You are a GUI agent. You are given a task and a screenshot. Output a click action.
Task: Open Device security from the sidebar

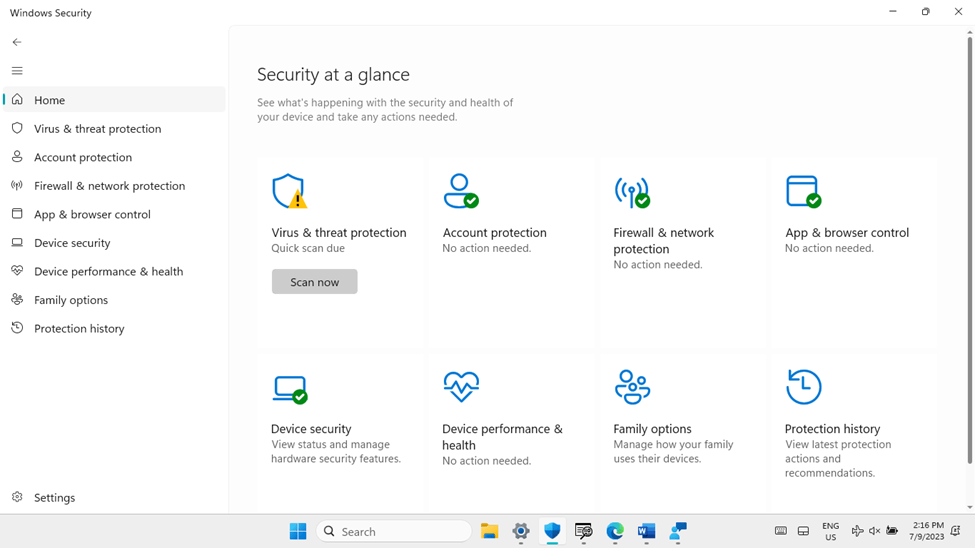tap(114, 243)
